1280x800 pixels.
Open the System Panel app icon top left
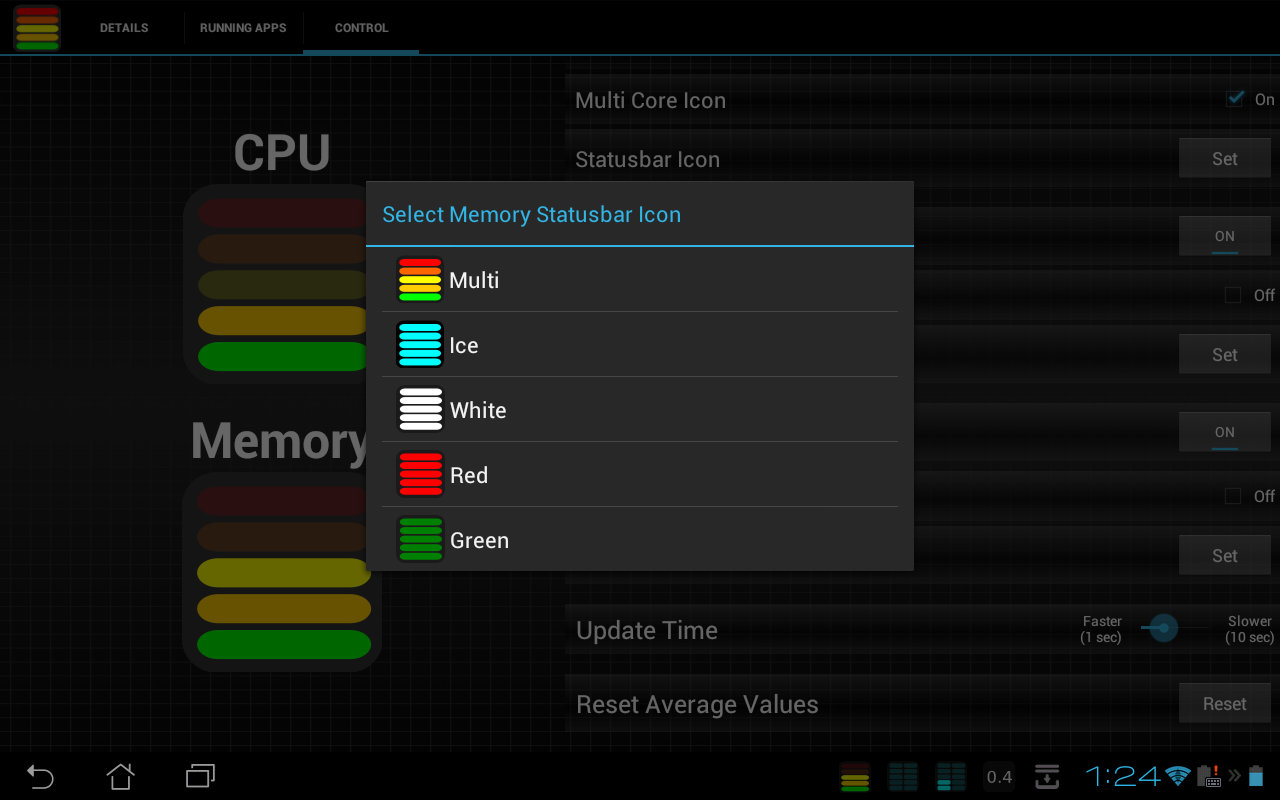coord(36,27)
